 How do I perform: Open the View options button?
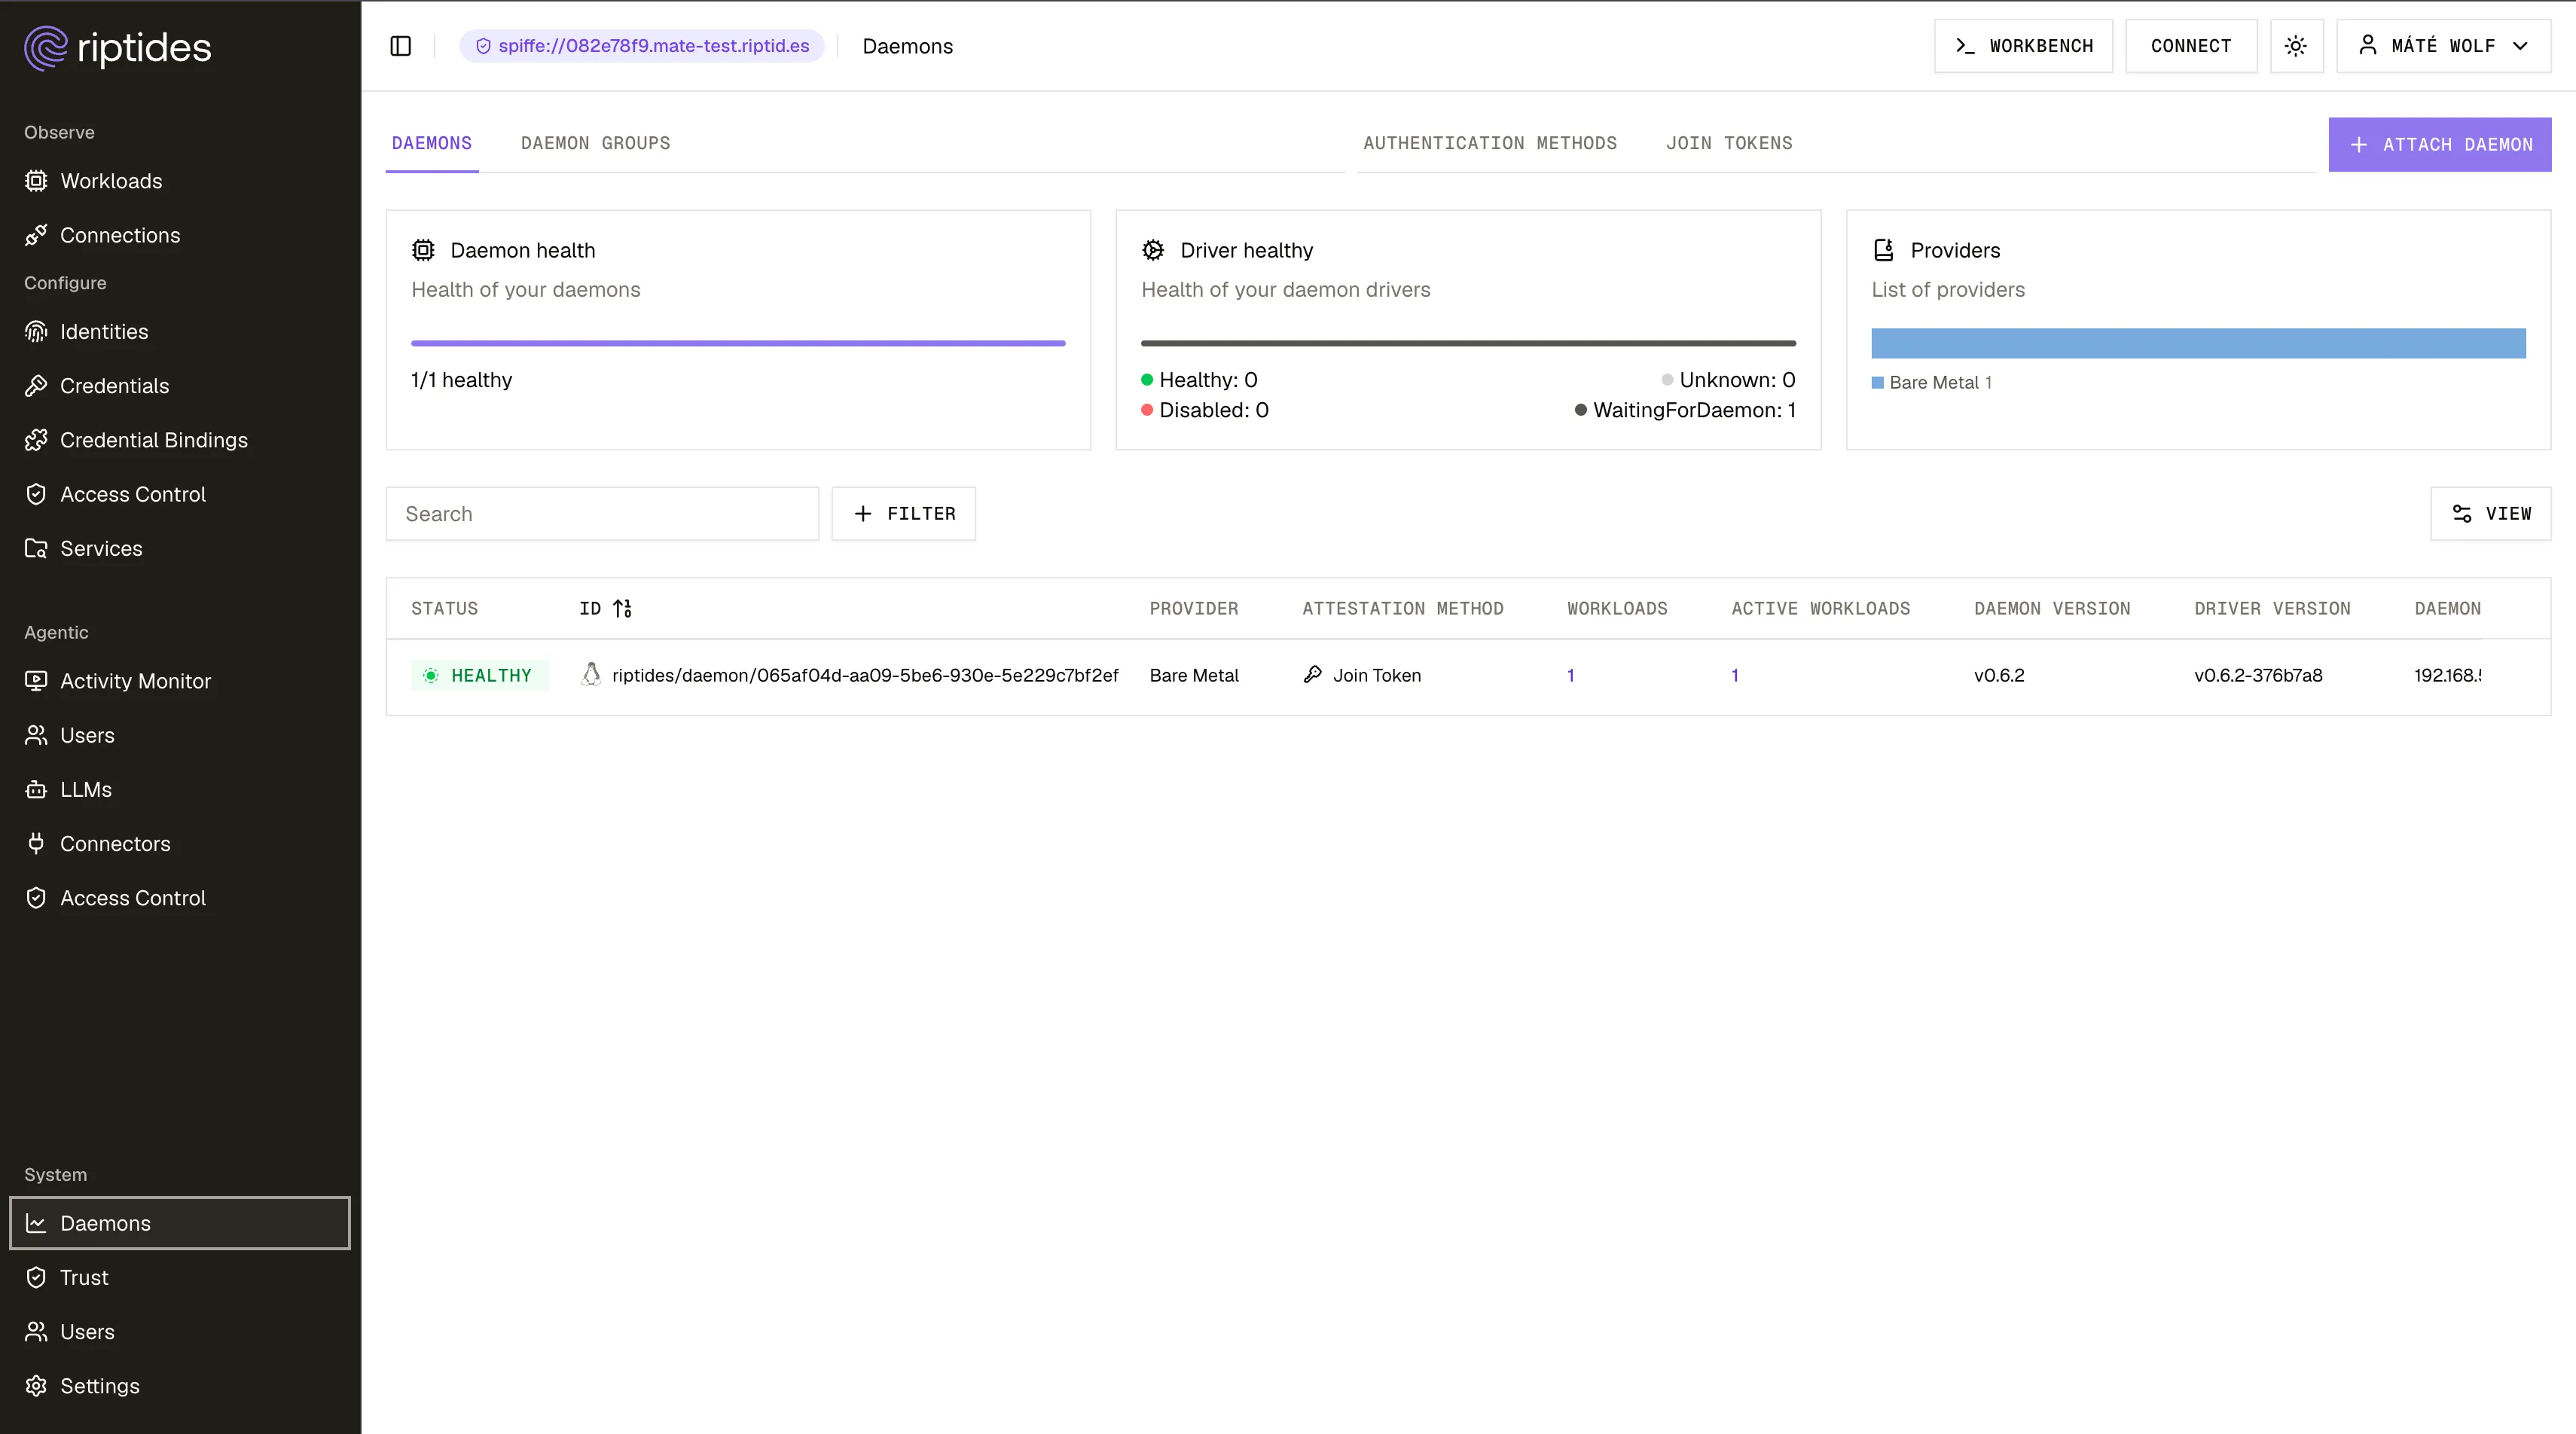[2490, 514]
